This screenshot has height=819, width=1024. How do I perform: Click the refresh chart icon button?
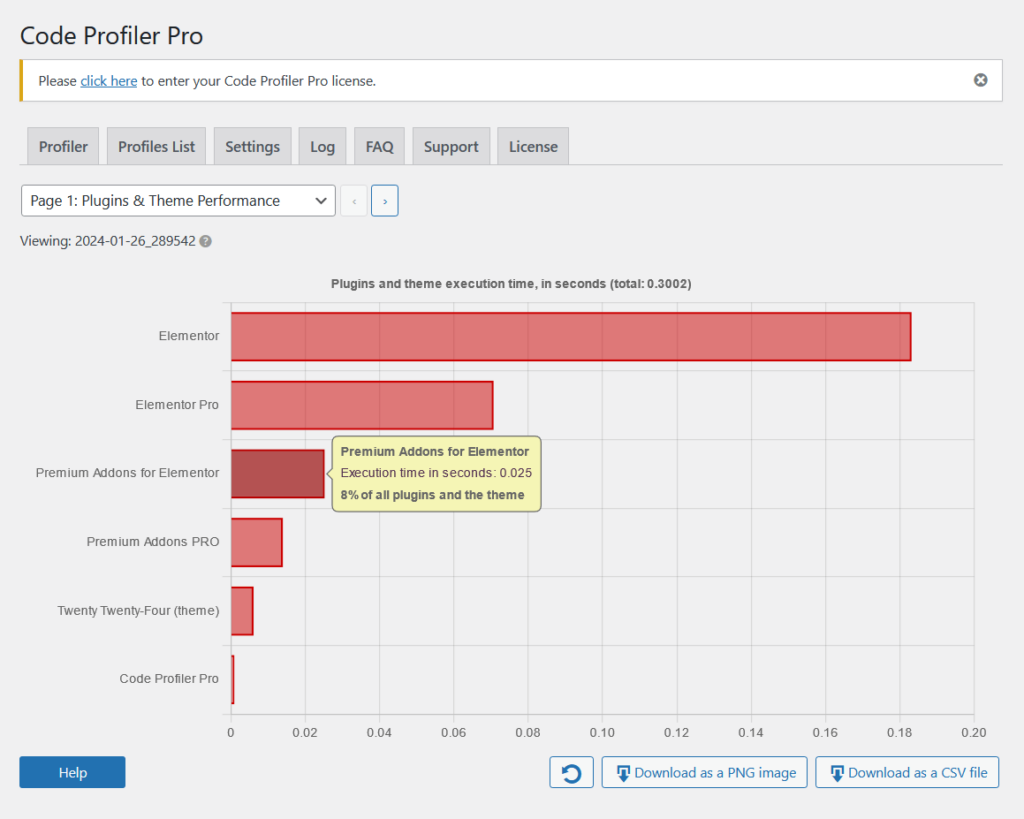coord(571,773)
